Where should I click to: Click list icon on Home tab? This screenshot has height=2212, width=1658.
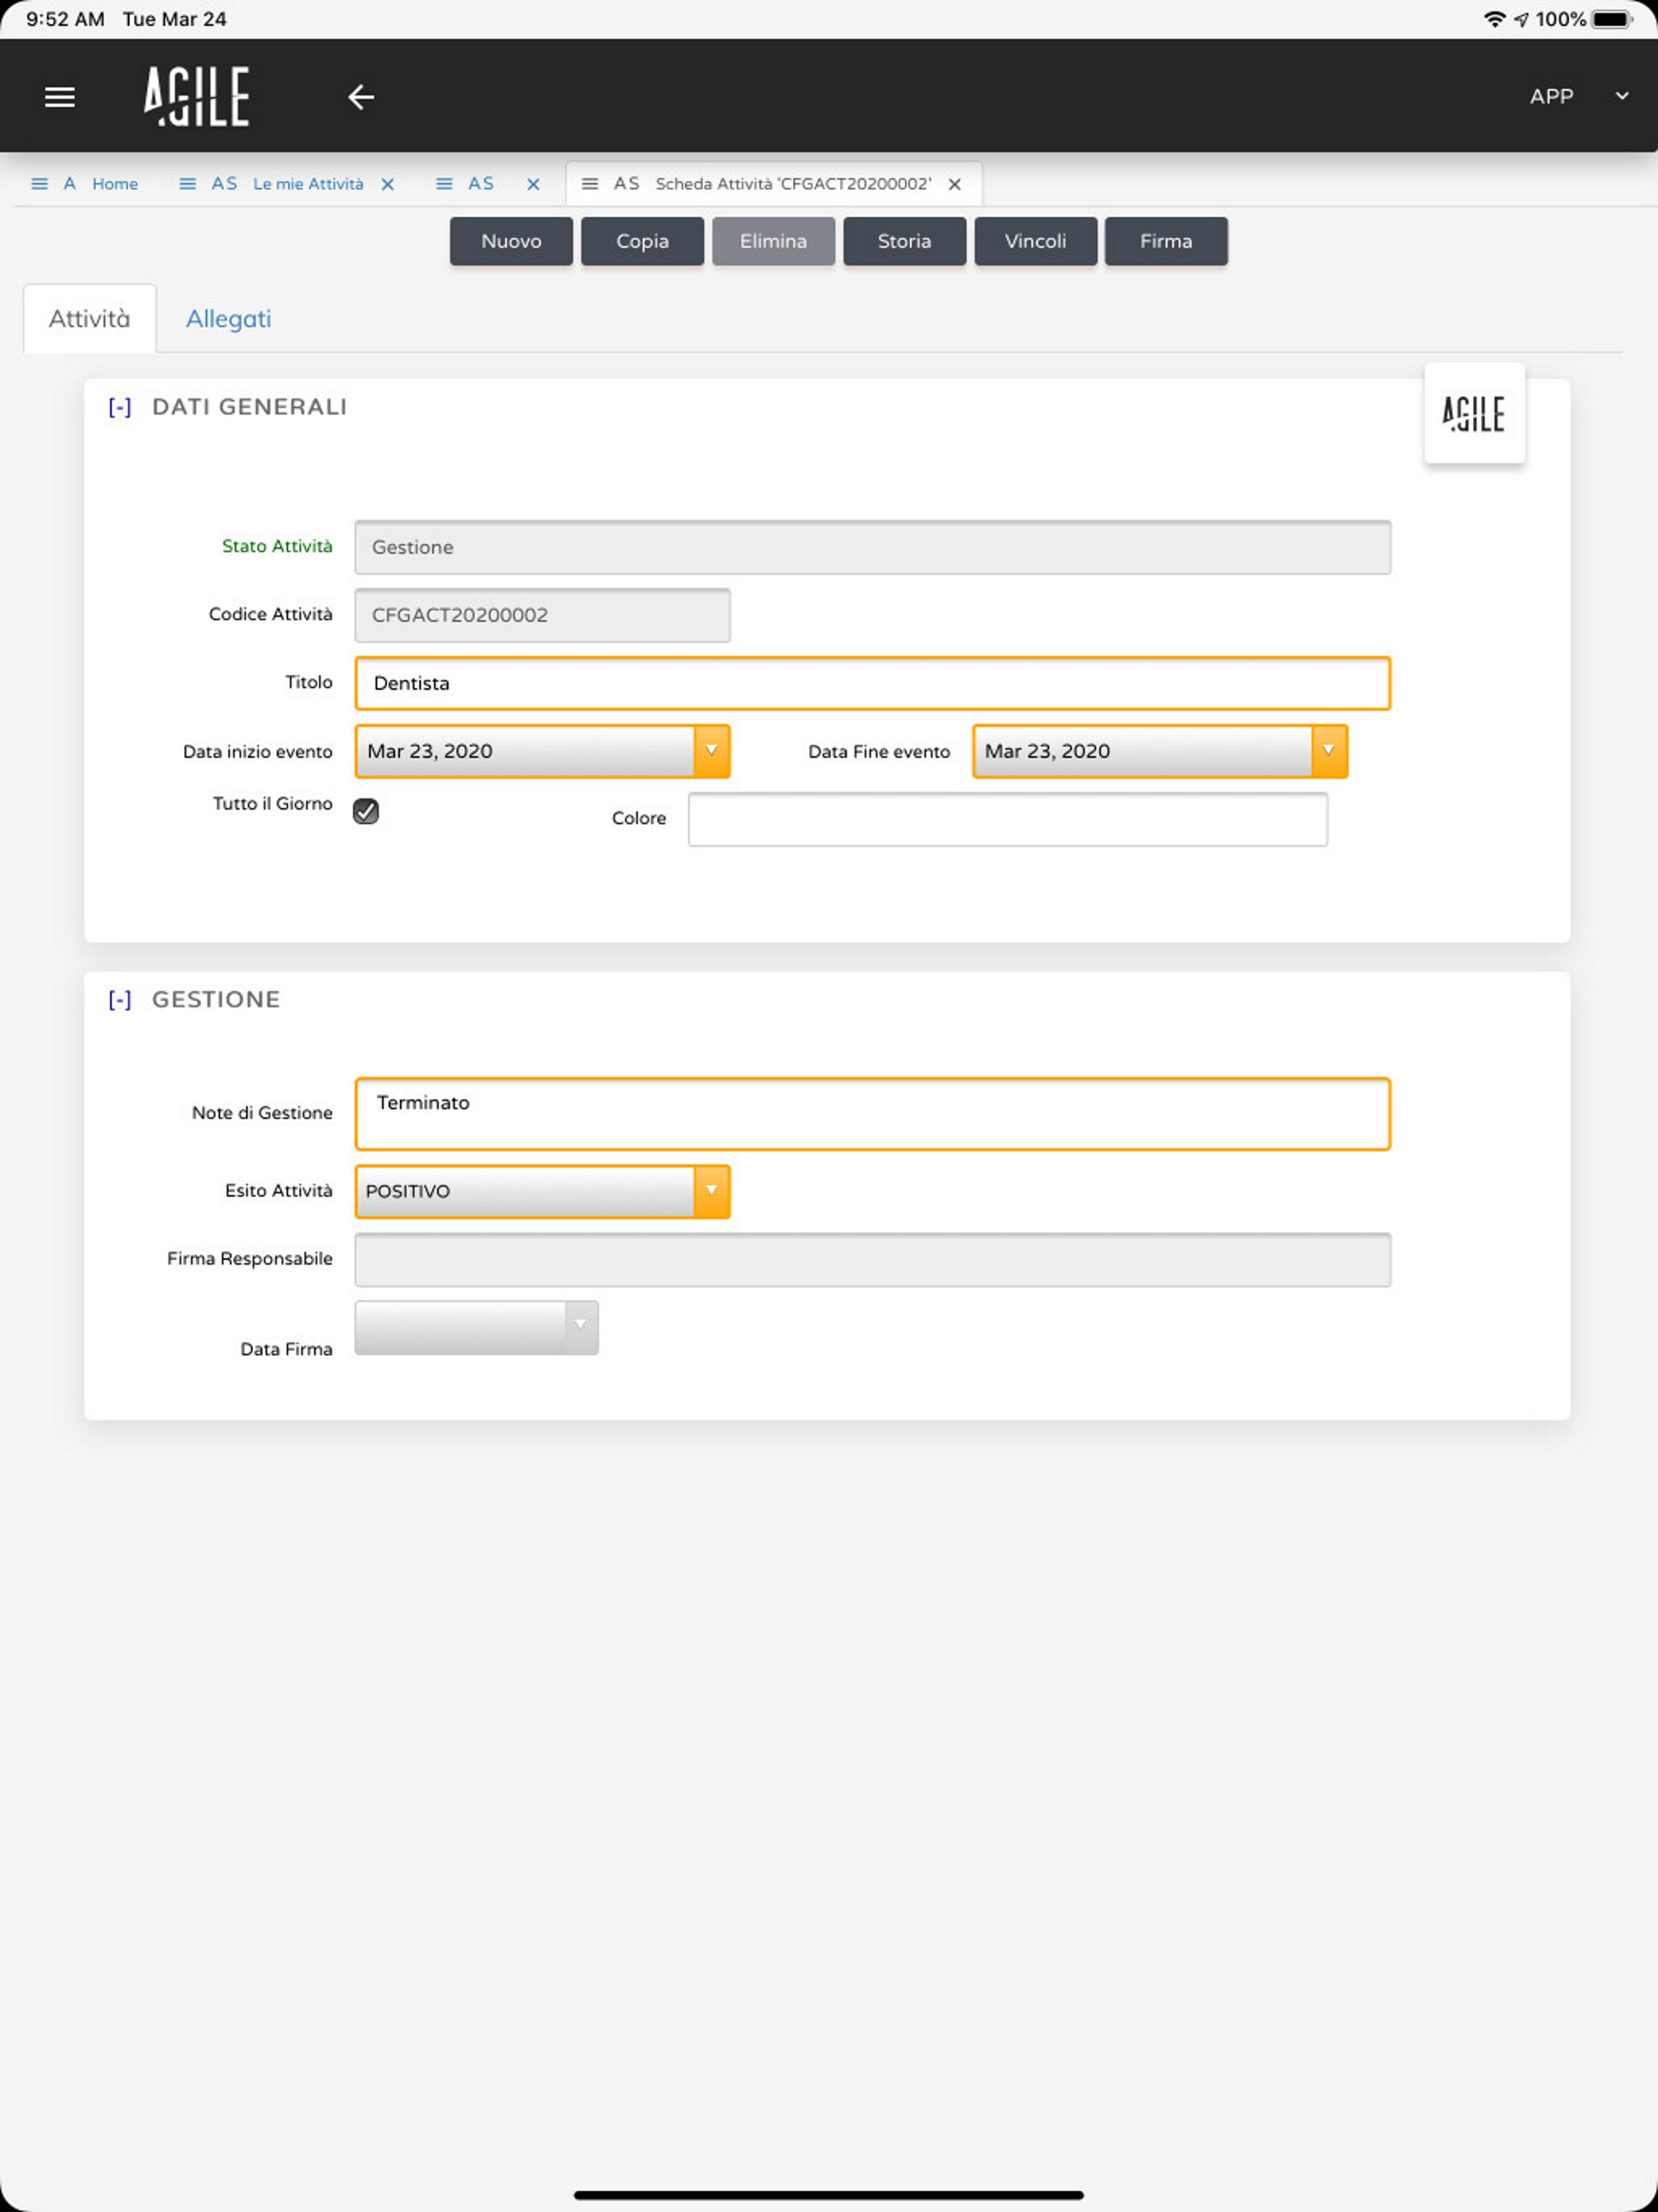pos(39,184)
